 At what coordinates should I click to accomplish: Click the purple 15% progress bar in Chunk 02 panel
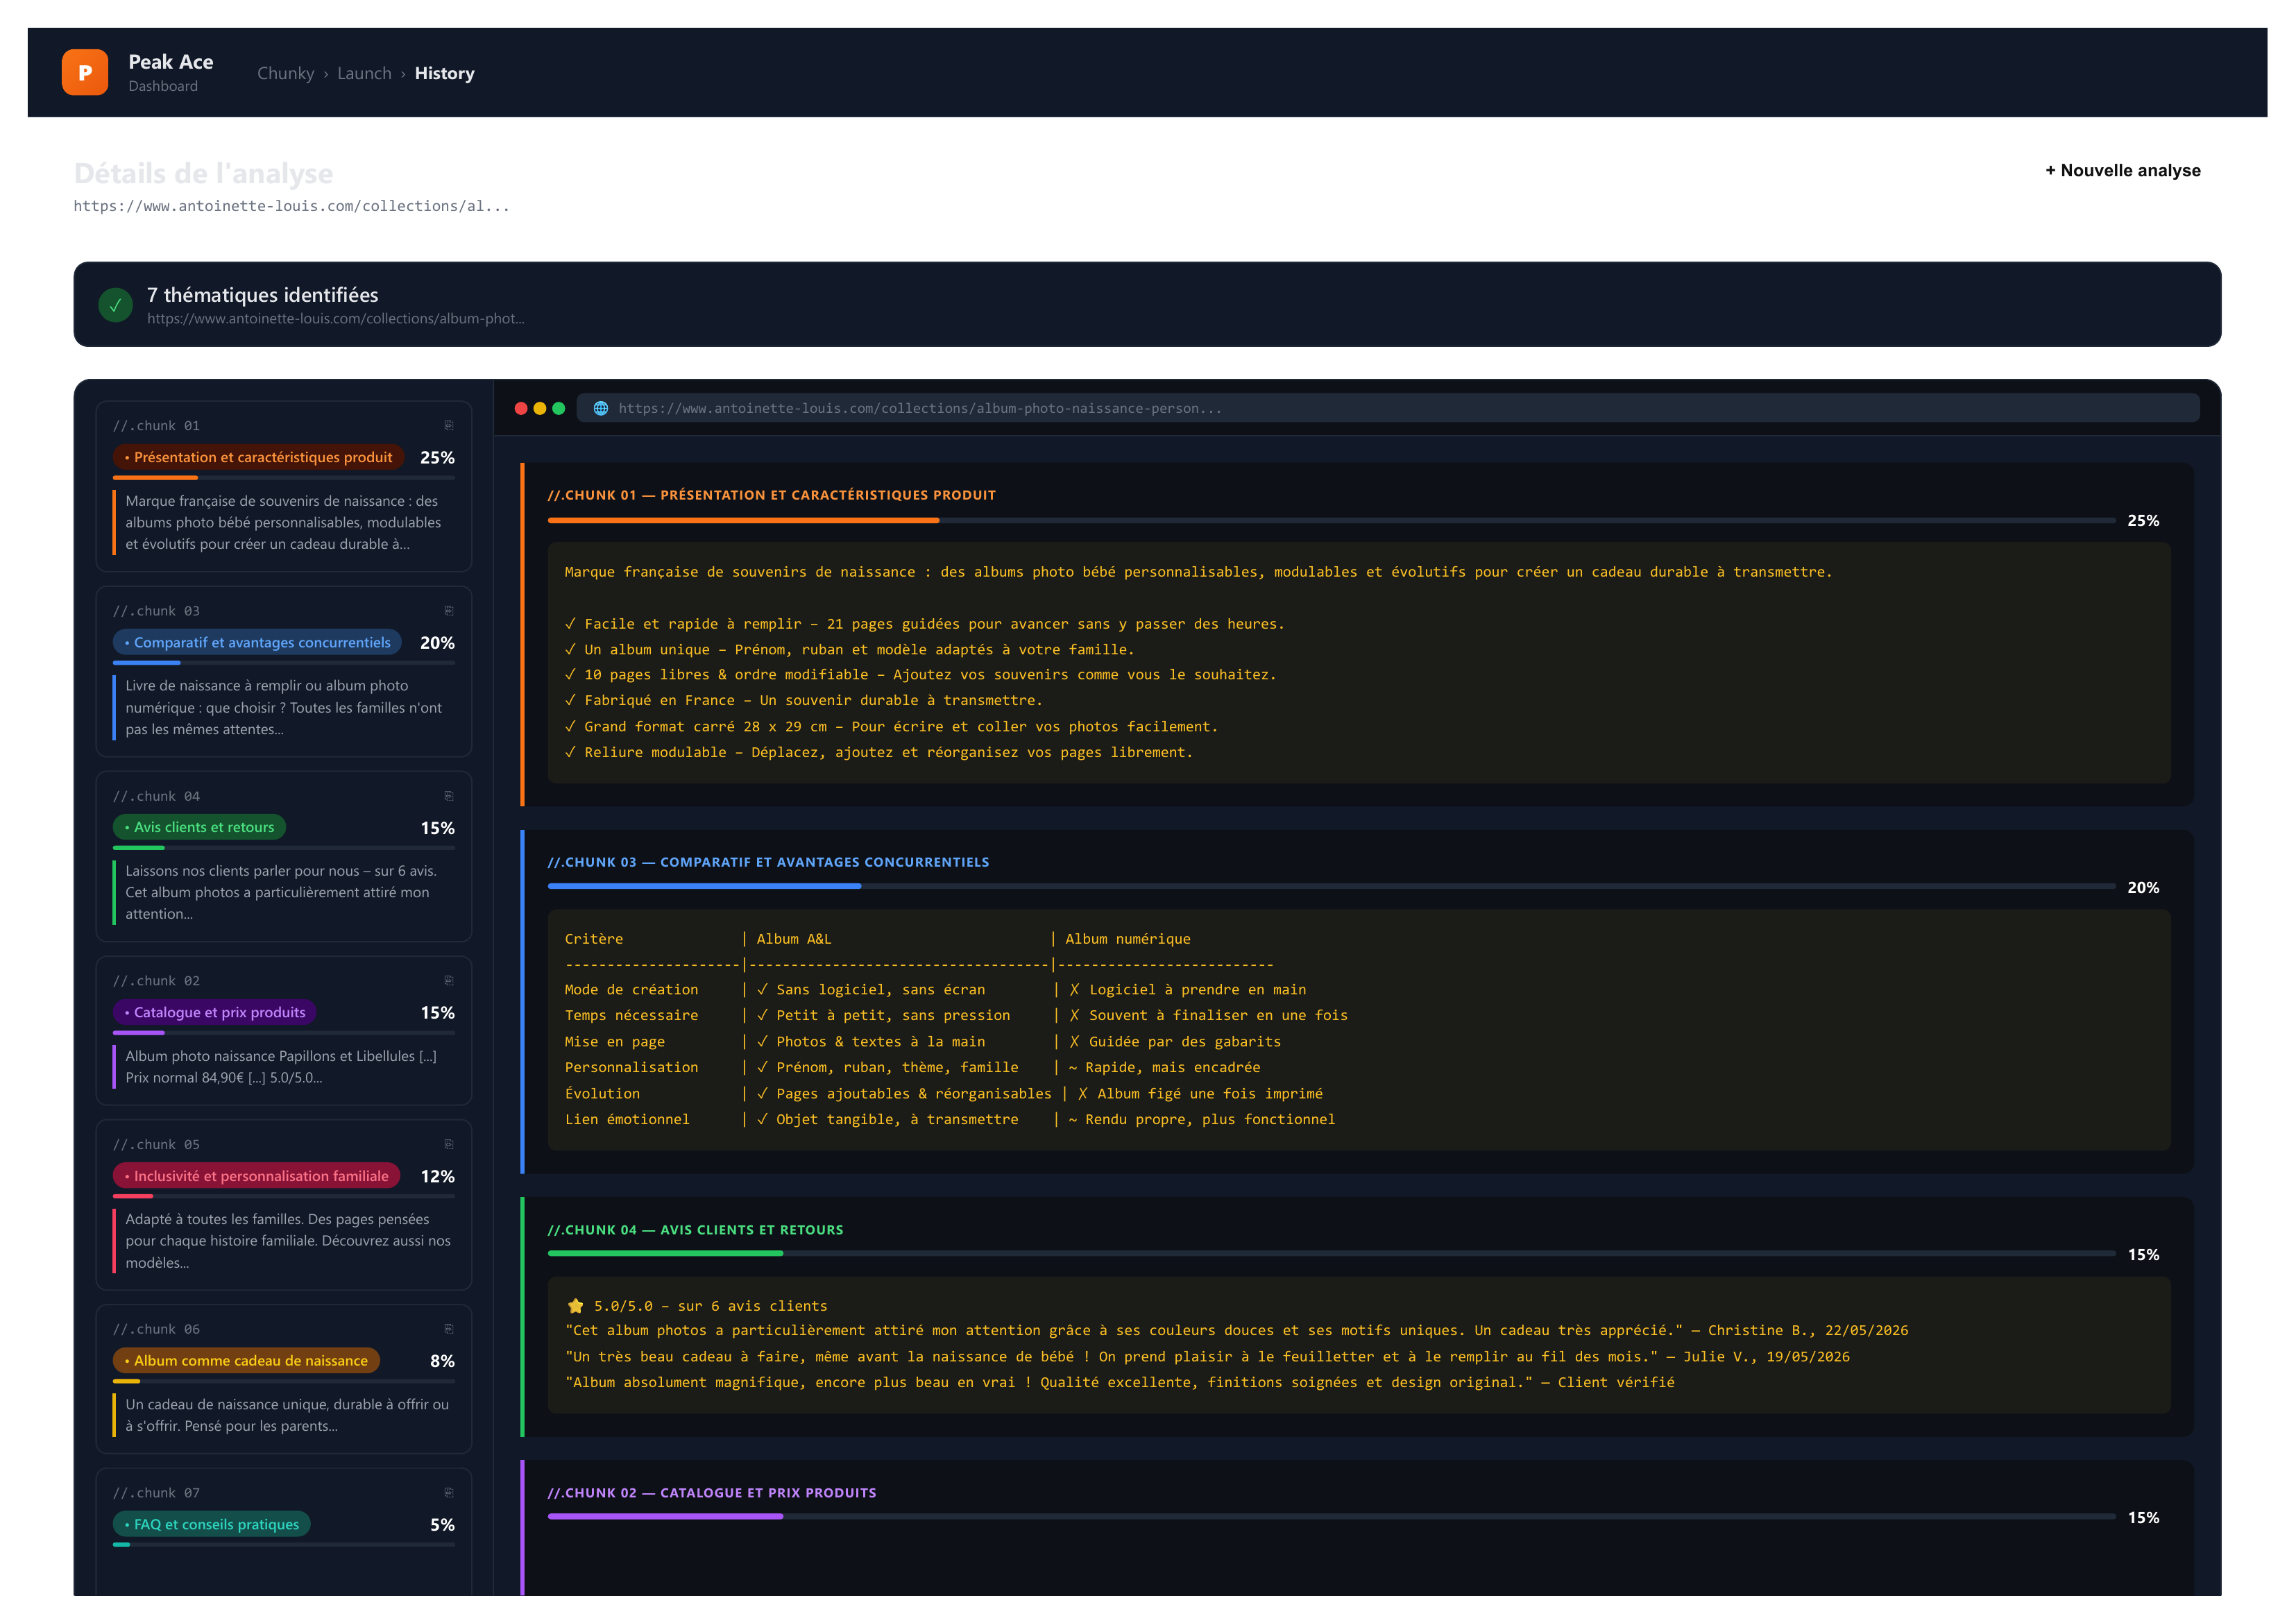pos(1331,1517)
